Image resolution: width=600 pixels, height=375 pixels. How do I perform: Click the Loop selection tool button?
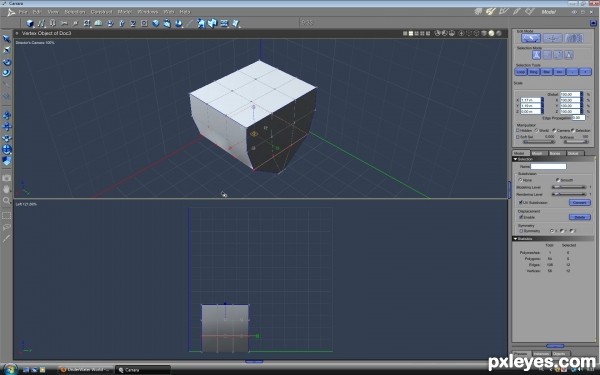pos(521,72)
